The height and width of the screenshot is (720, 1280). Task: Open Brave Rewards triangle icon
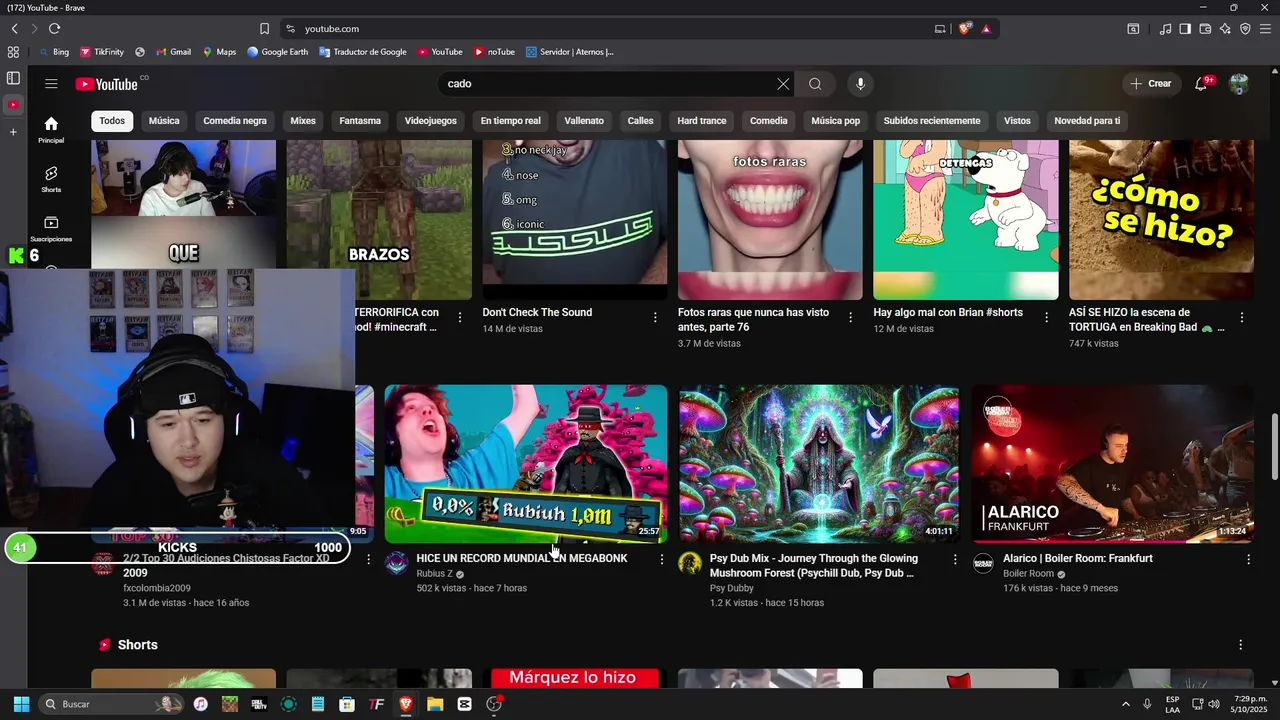[x=986, y=29]
